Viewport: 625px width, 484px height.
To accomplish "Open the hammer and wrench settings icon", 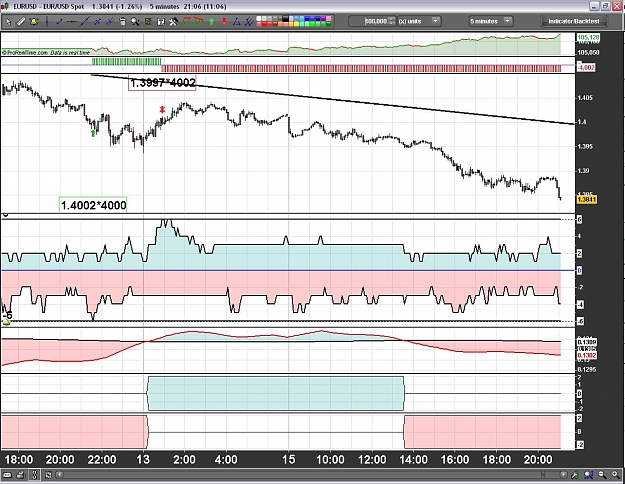I will pyautogui.click(x=173, y=22).
